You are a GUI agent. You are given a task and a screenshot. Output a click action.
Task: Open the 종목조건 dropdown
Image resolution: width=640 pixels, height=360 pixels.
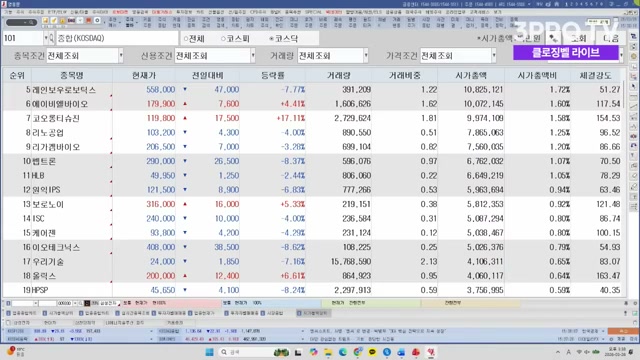(x=84, y=56)
